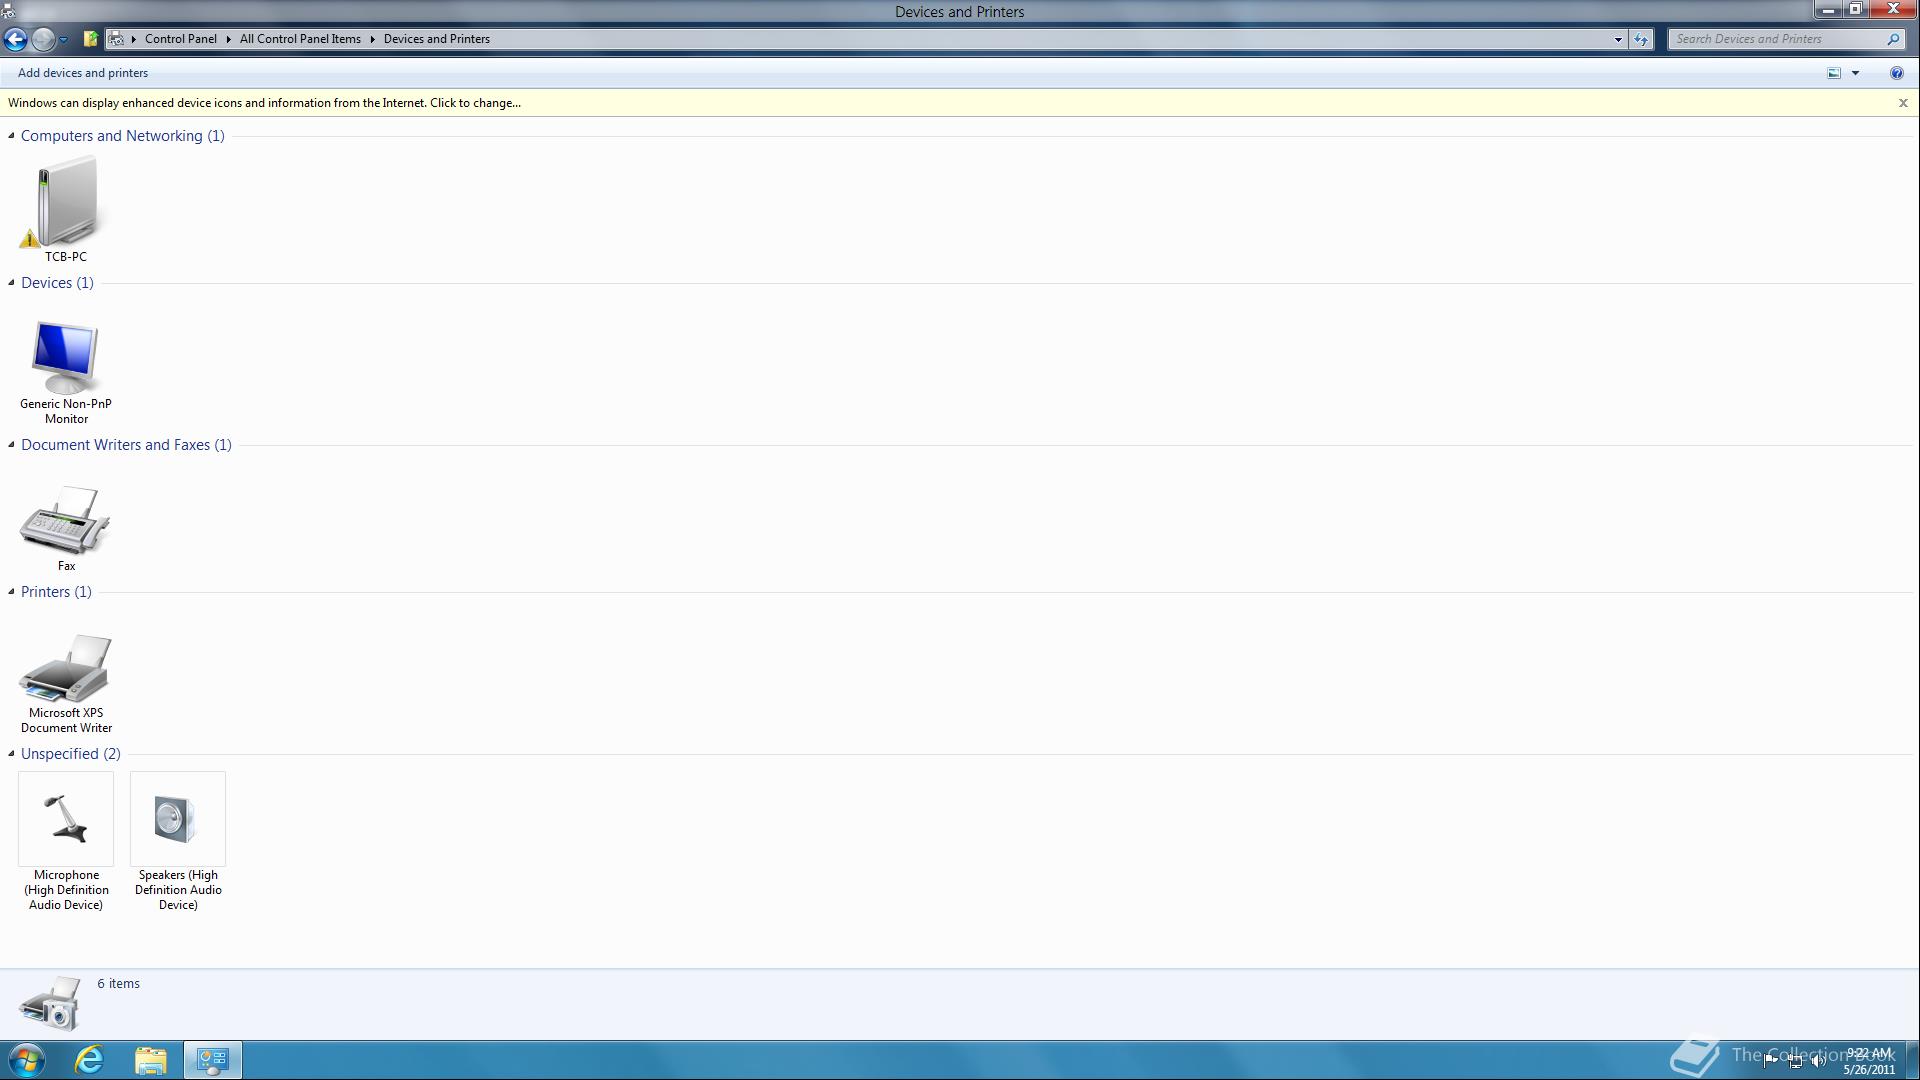Click the green folder icon near the address bar
This screenshot has width=1920, height=1080.
[90, 39]
